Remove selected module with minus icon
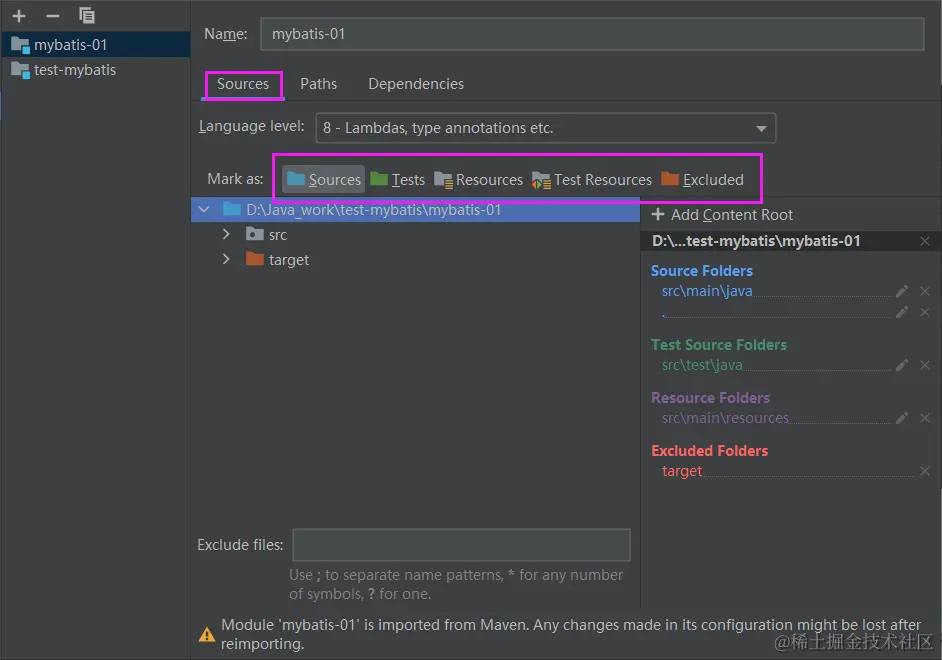 tap(53, 16)
